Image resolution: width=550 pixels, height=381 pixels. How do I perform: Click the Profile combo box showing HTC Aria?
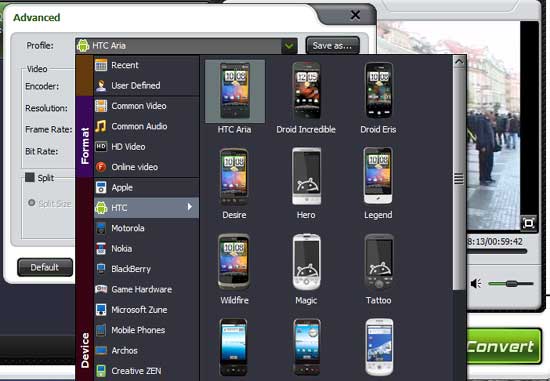186,46
